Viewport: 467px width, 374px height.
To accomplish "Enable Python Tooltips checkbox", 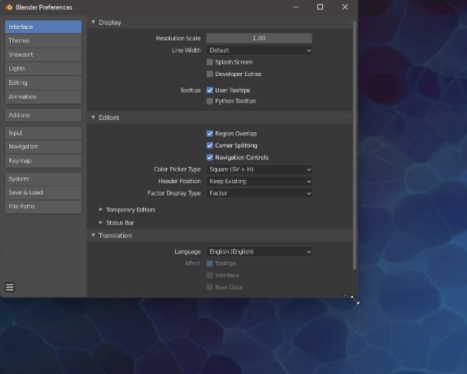I will (210, 101).
